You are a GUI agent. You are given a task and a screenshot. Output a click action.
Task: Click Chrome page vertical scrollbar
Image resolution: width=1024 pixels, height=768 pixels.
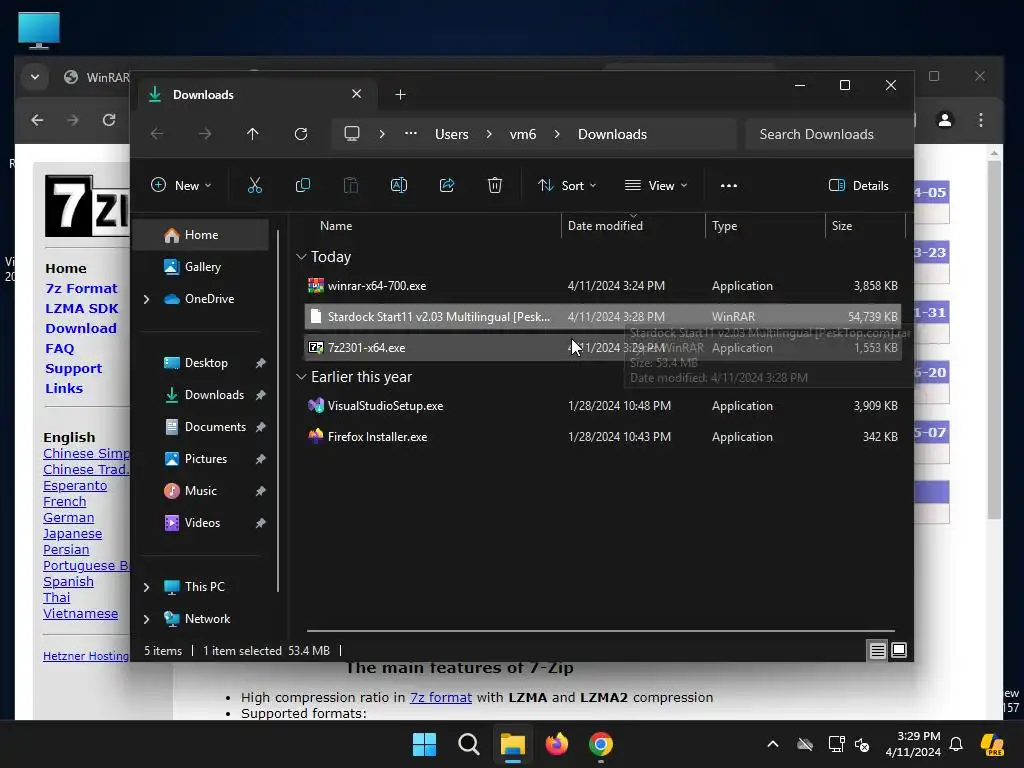(x=994, y=340)
